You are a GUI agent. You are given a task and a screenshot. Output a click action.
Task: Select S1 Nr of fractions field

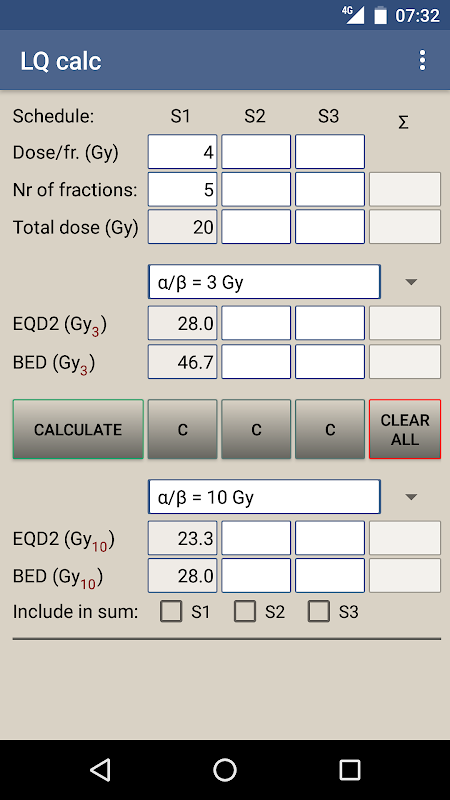183,189
